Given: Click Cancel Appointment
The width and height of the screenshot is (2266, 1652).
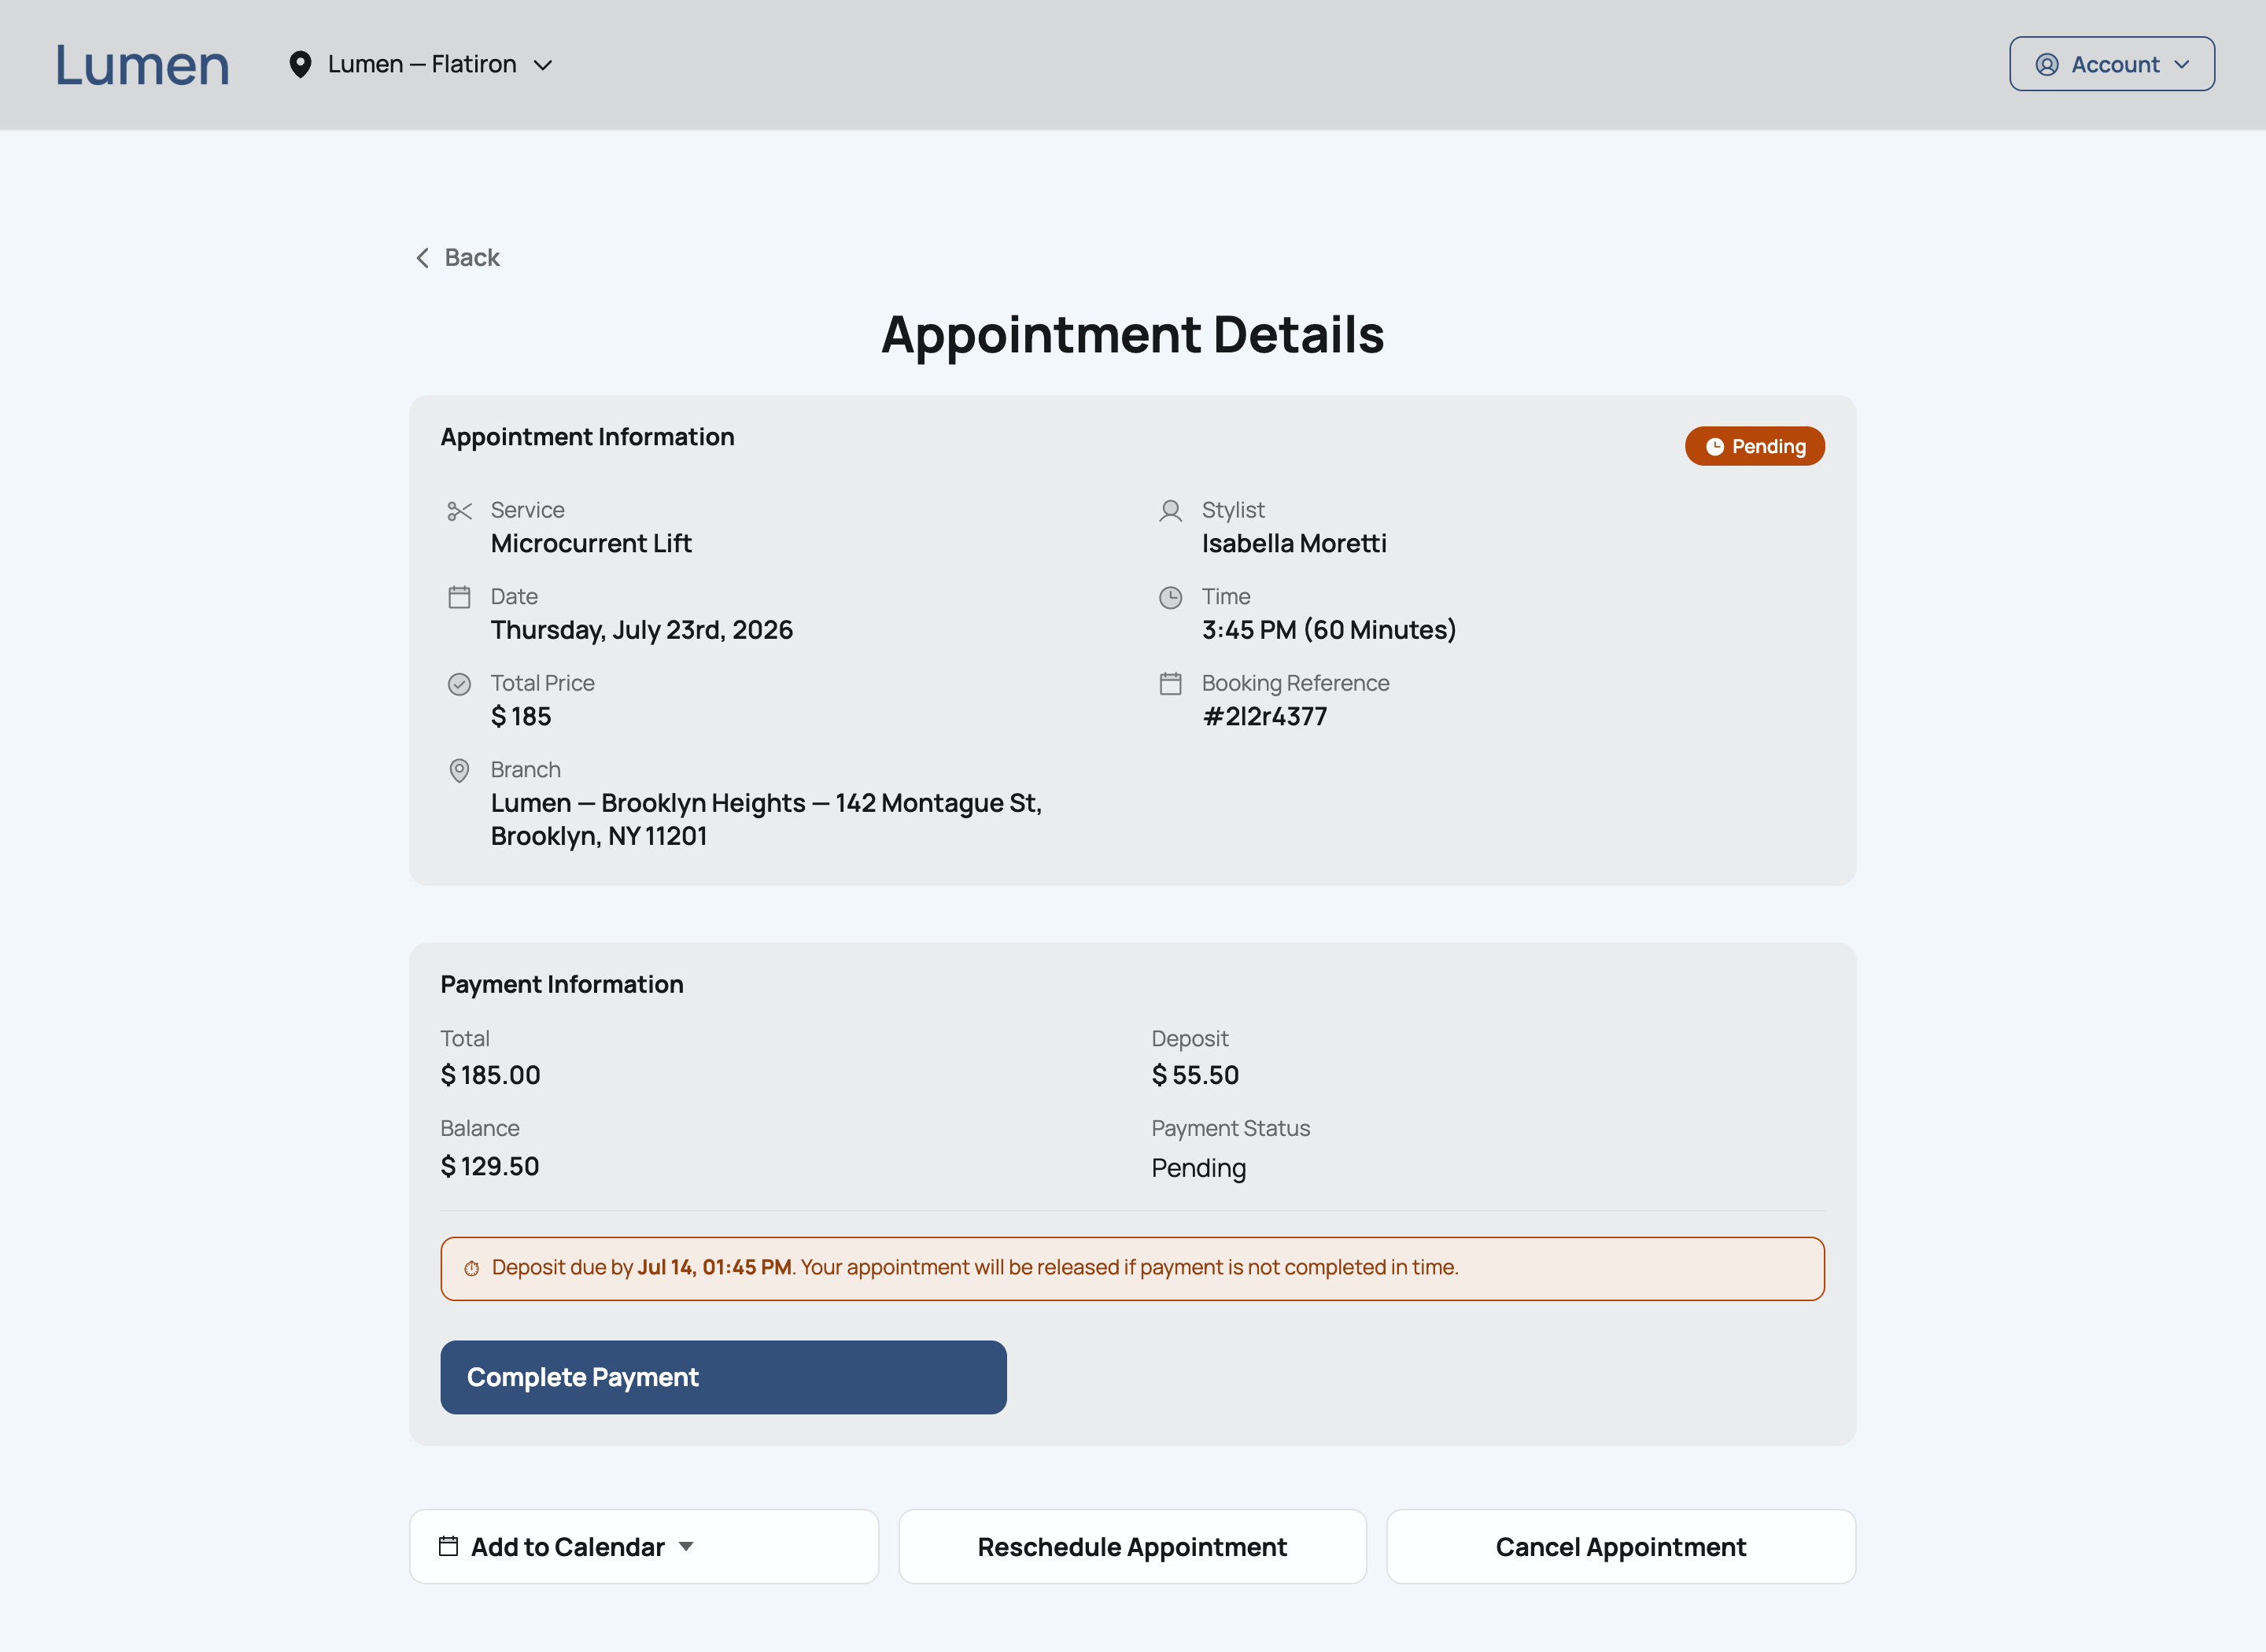Looking at the screenshot, I should 1621,1547.
